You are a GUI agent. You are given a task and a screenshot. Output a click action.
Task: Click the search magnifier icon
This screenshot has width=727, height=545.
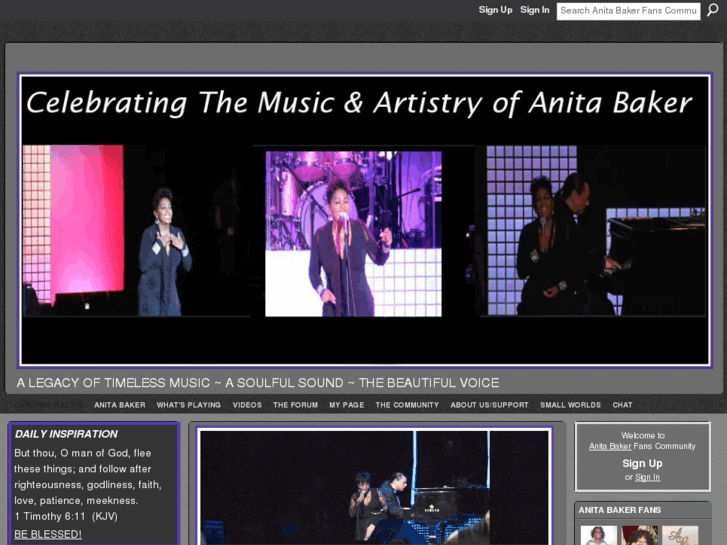[713, 10]
